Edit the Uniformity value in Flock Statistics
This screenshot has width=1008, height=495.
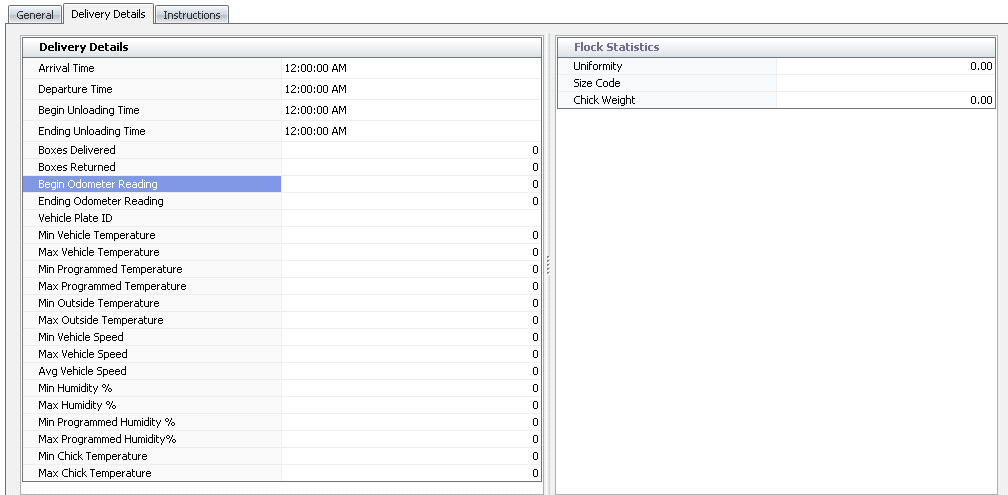[885, 66]
